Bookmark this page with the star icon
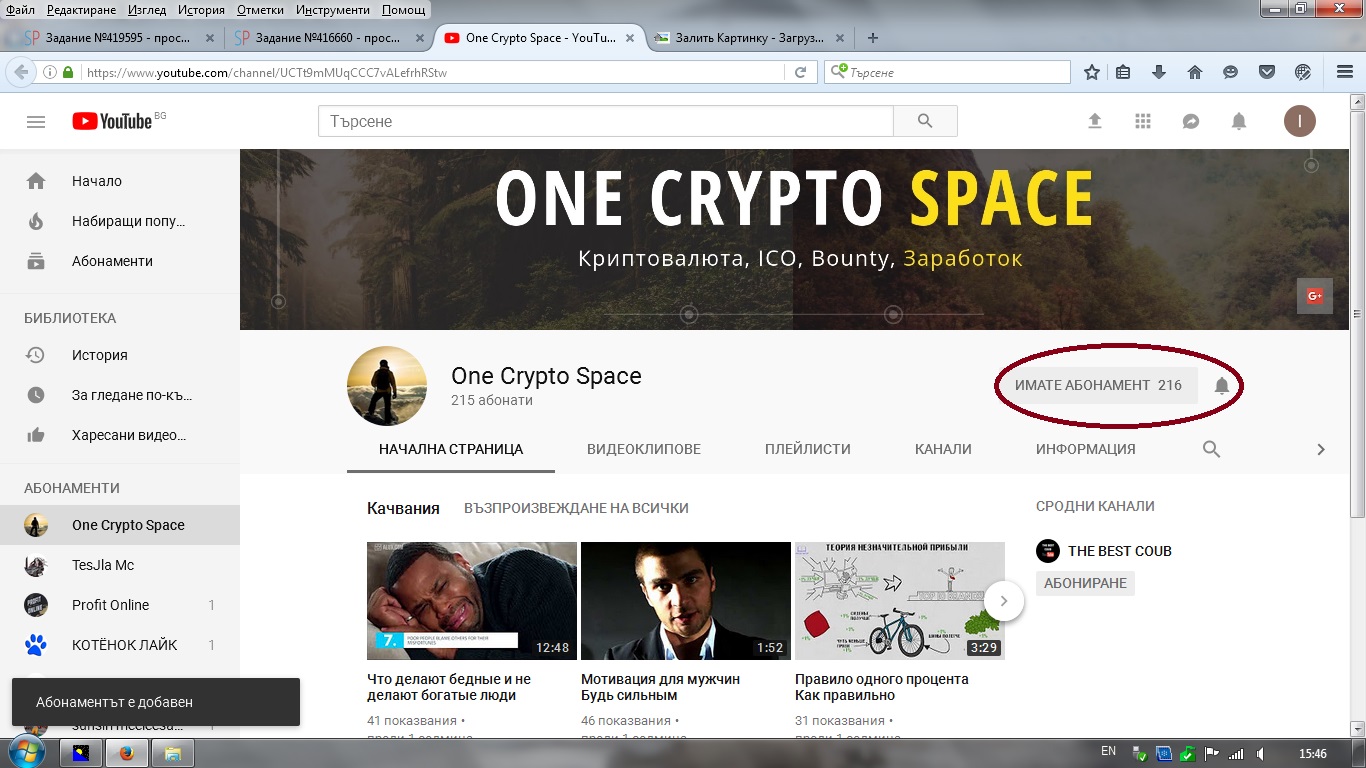 (1092, 72)
